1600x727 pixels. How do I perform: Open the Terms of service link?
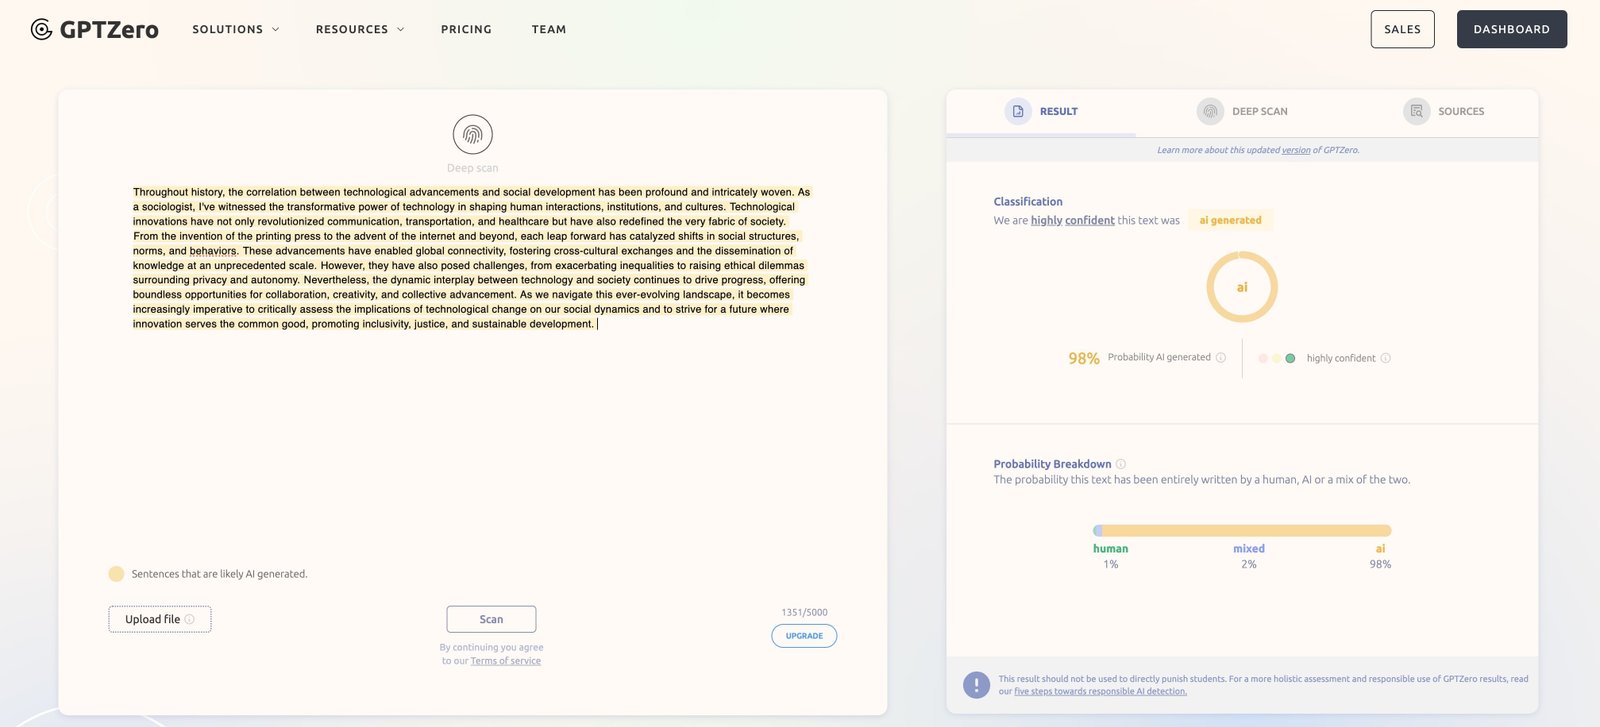[505, 661]
